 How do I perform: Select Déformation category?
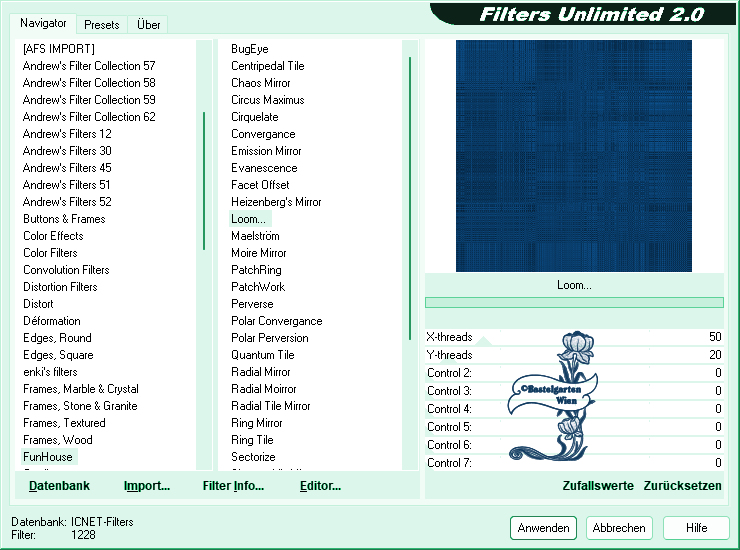(52, 321)
